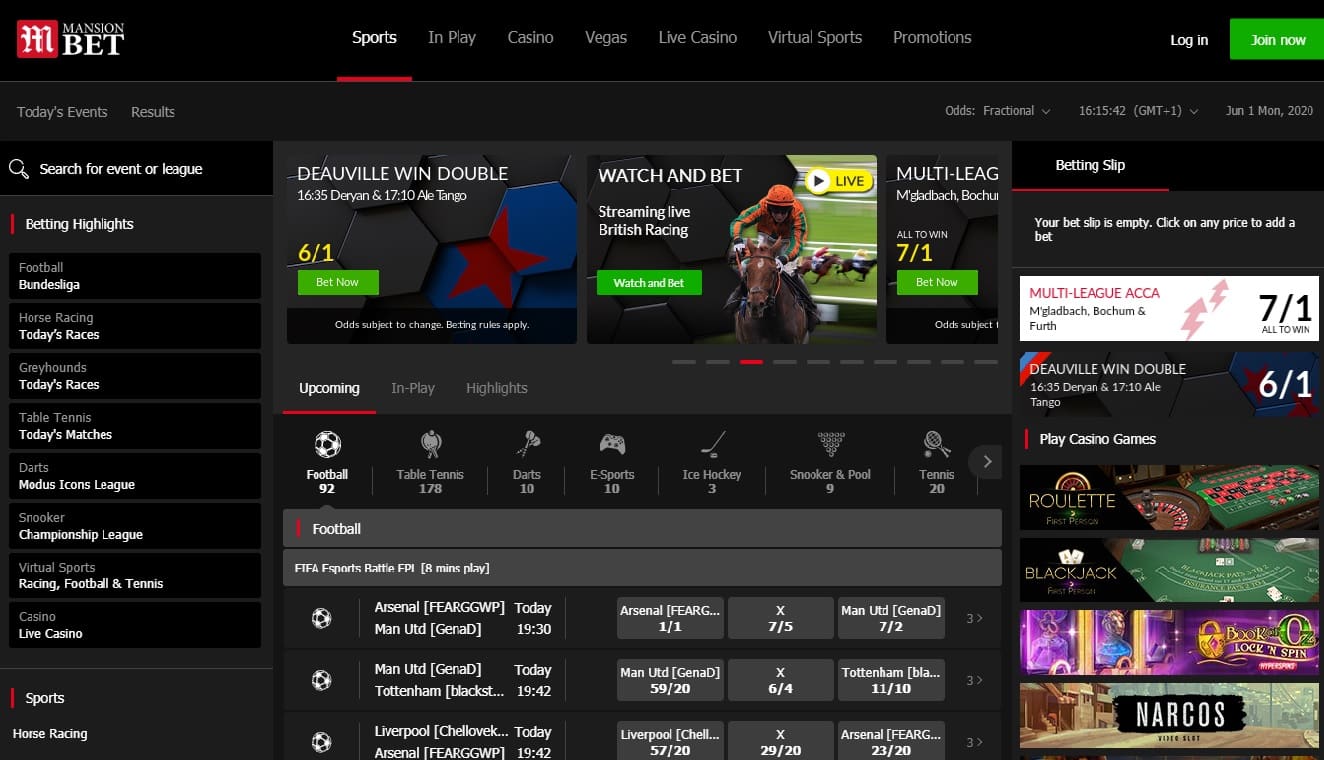
Task: Click Bet Now on Deauville Win Double
Action: pyautogui.click(x=338, y=282)
